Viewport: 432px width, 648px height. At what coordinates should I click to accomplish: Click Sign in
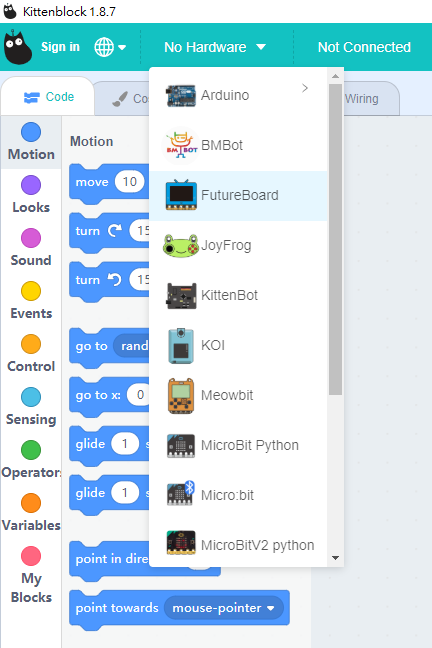[x=60, y=47]
